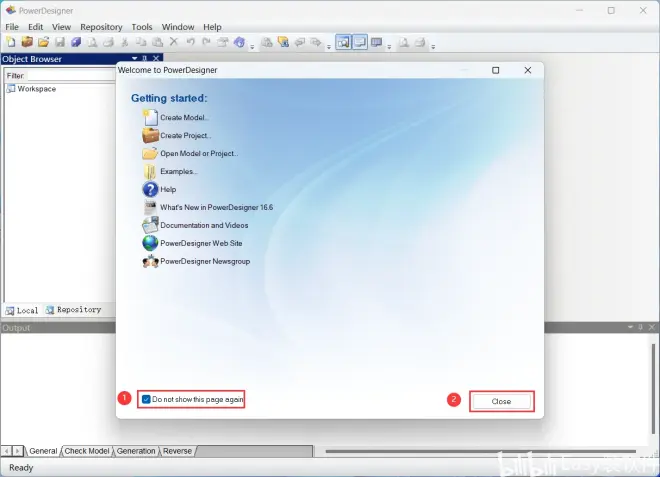Click the Paste clipboard icon
This screenshot has height=477, width=660.
[x=157, y=42]
